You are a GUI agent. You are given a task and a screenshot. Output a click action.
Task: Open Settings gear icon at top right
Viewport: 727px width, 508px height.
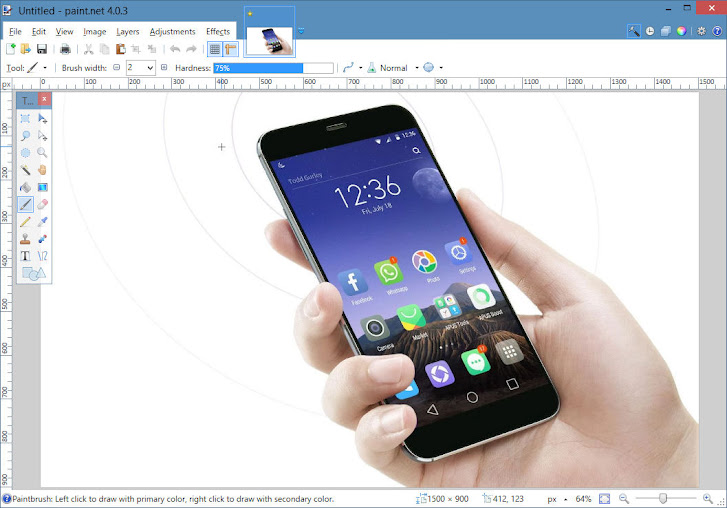[701, 31]
